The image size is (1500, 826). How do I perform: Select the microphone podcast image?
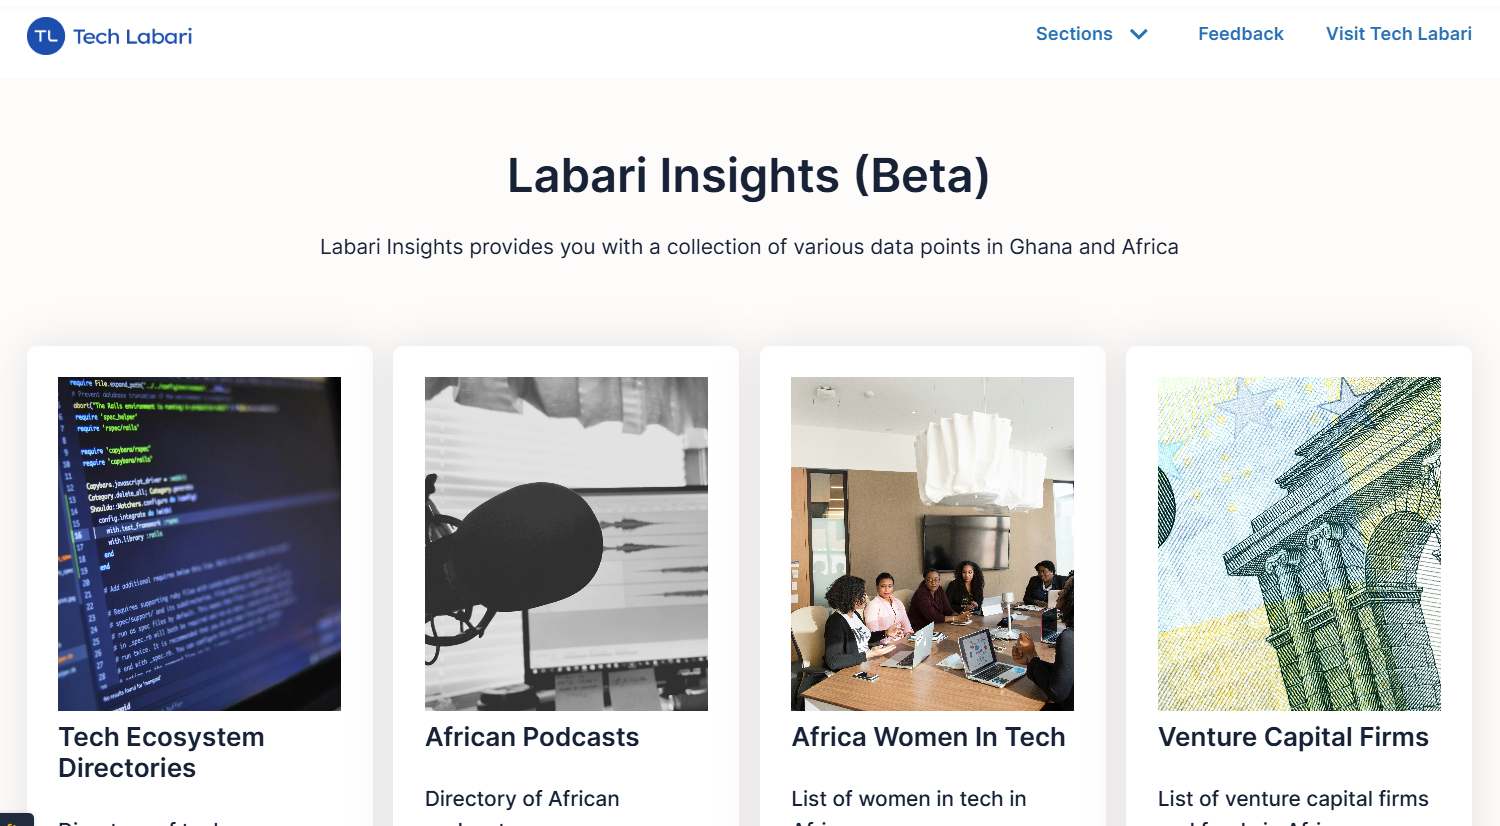[566, 543]
